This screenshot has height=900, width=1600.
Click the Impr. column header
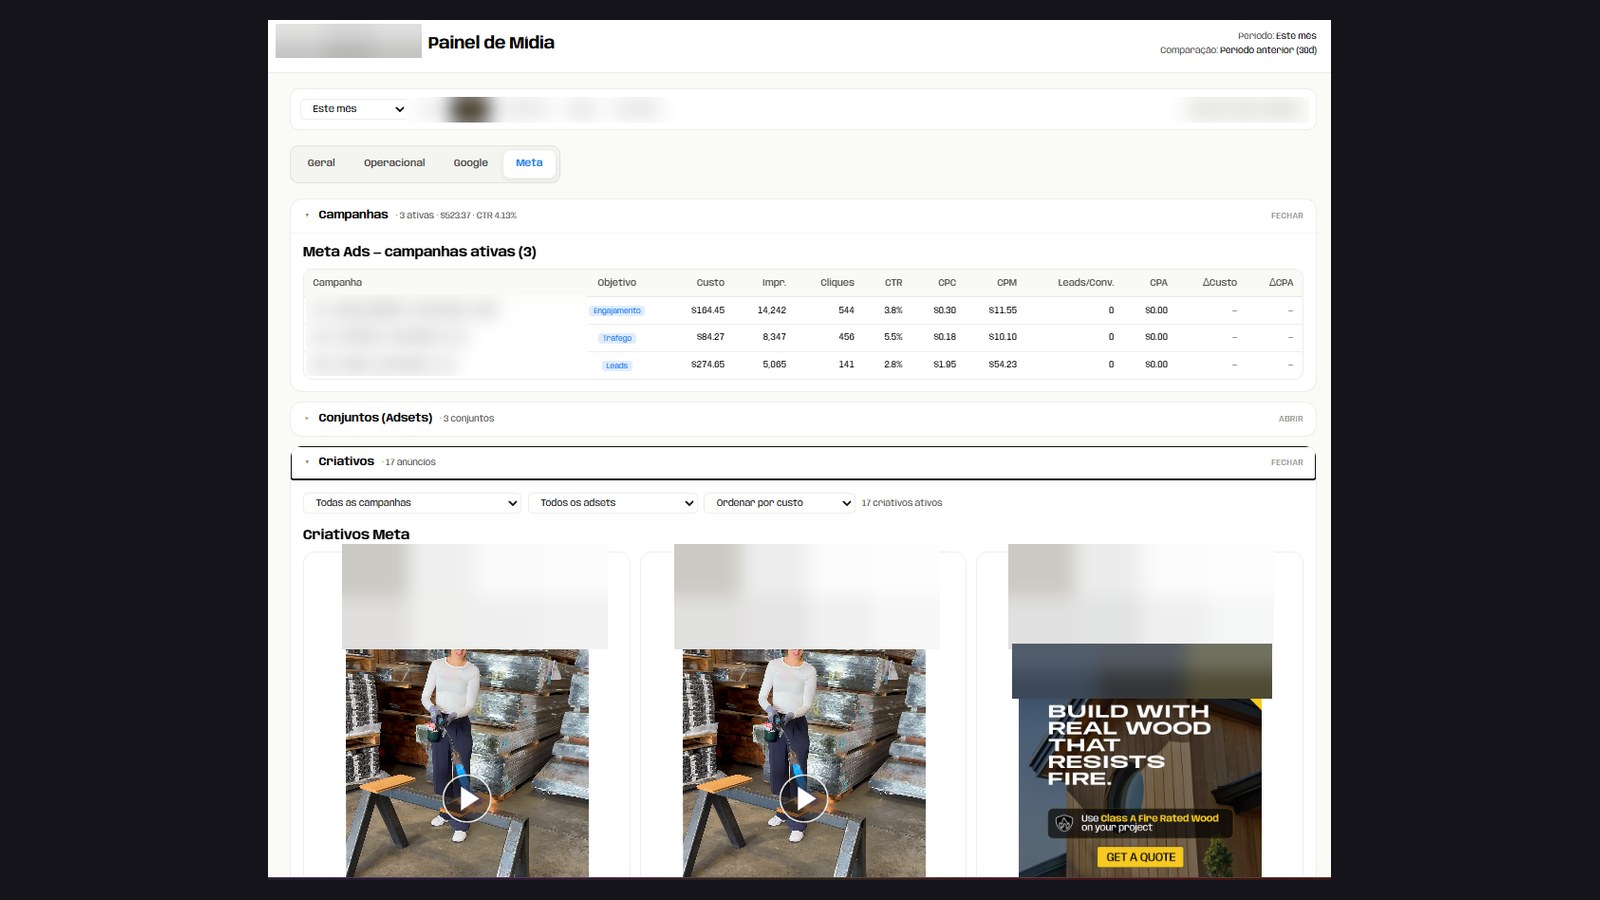[x=774, y=283]
